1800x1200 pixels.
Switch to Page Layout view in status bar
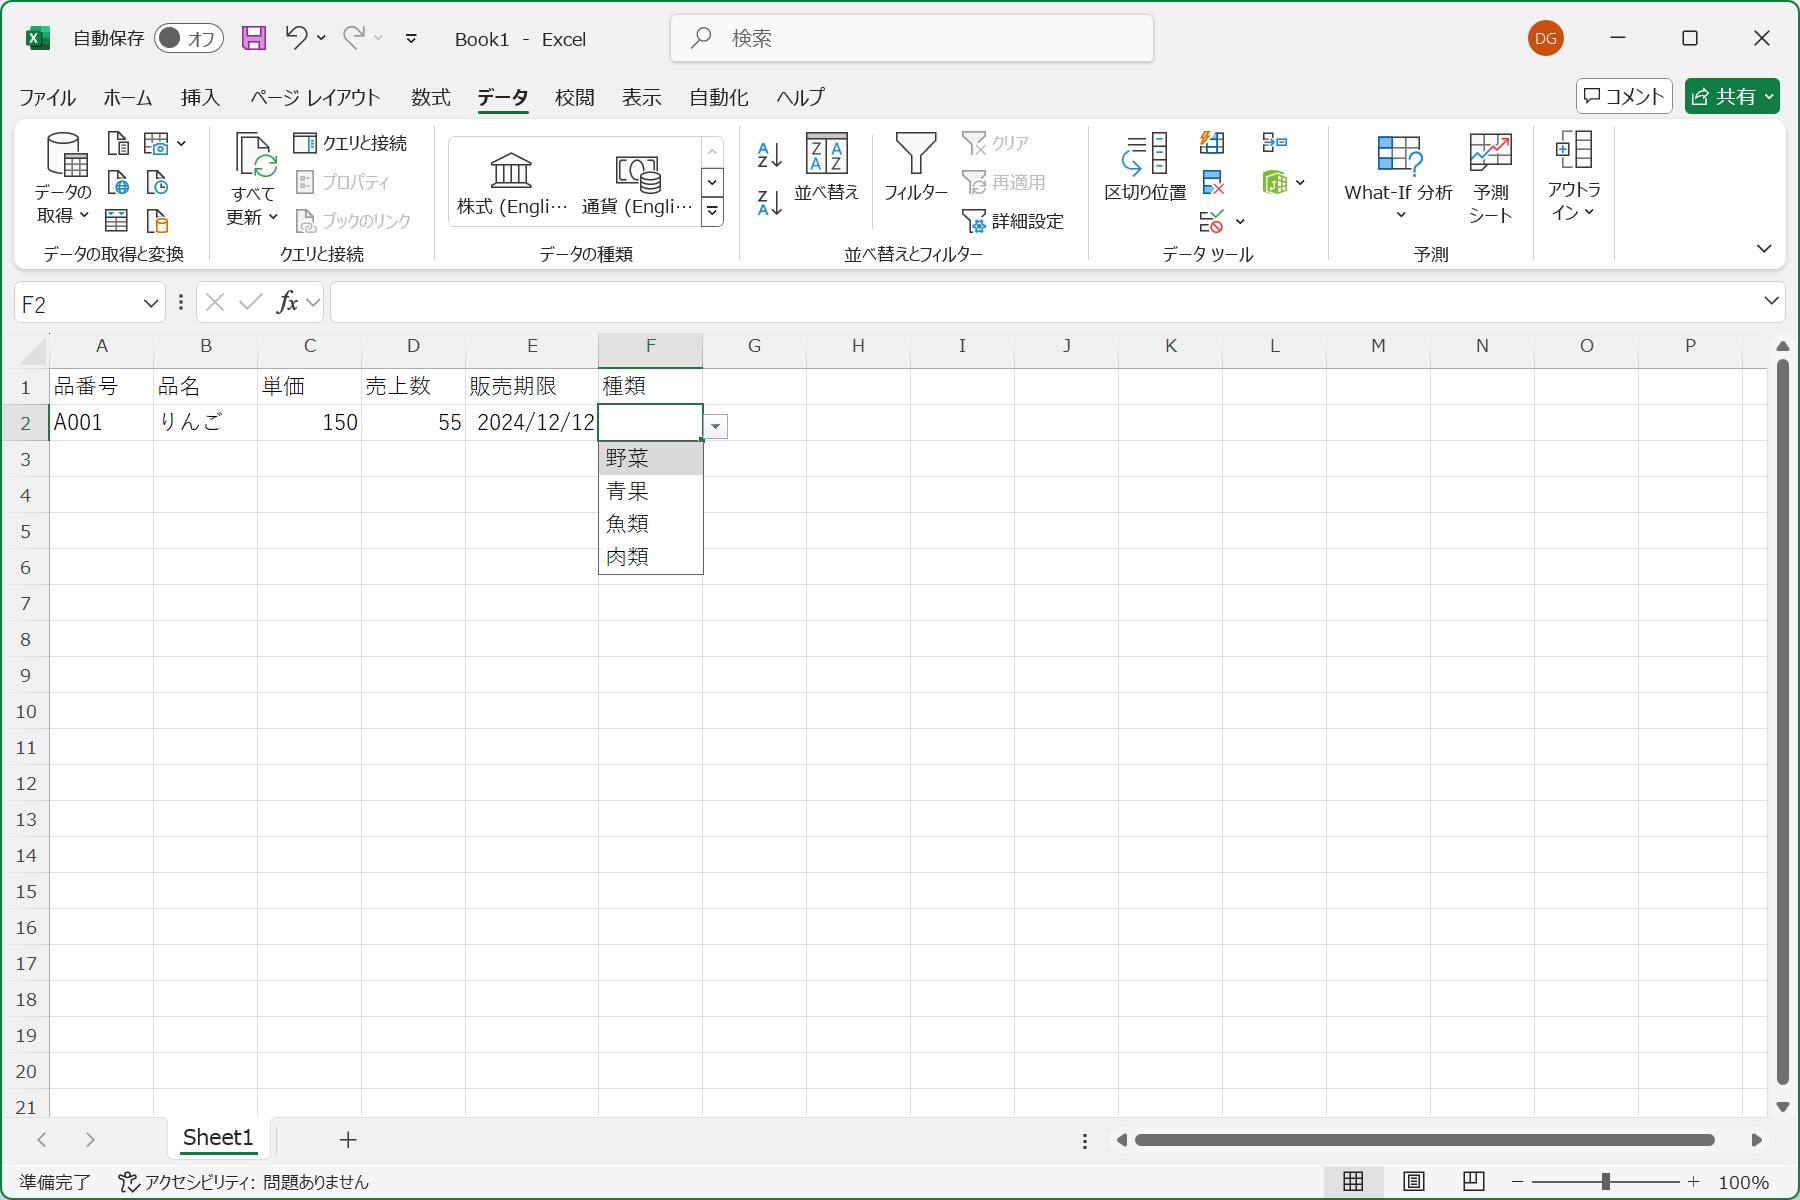pyautogui.click(x=1413, y=1182)
